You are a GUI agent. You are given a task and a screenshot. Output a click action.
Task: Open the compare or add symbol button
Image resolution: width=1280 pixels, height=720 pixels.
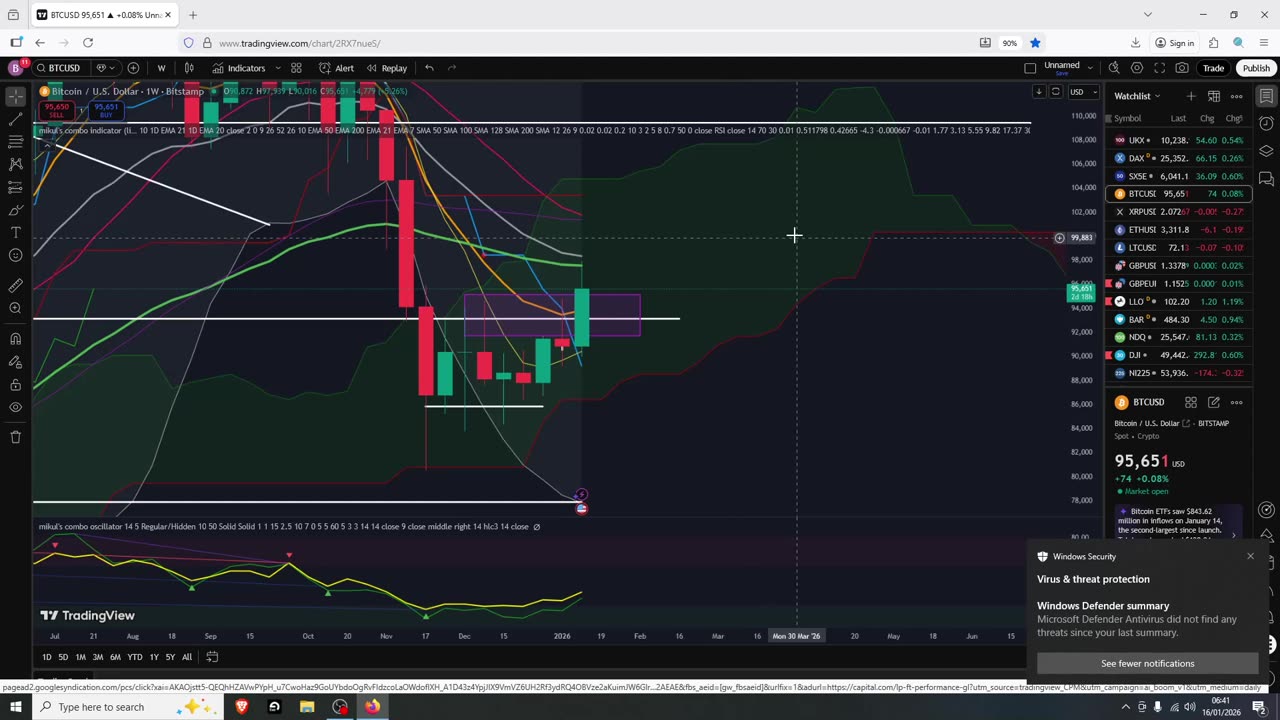point(133,68)
